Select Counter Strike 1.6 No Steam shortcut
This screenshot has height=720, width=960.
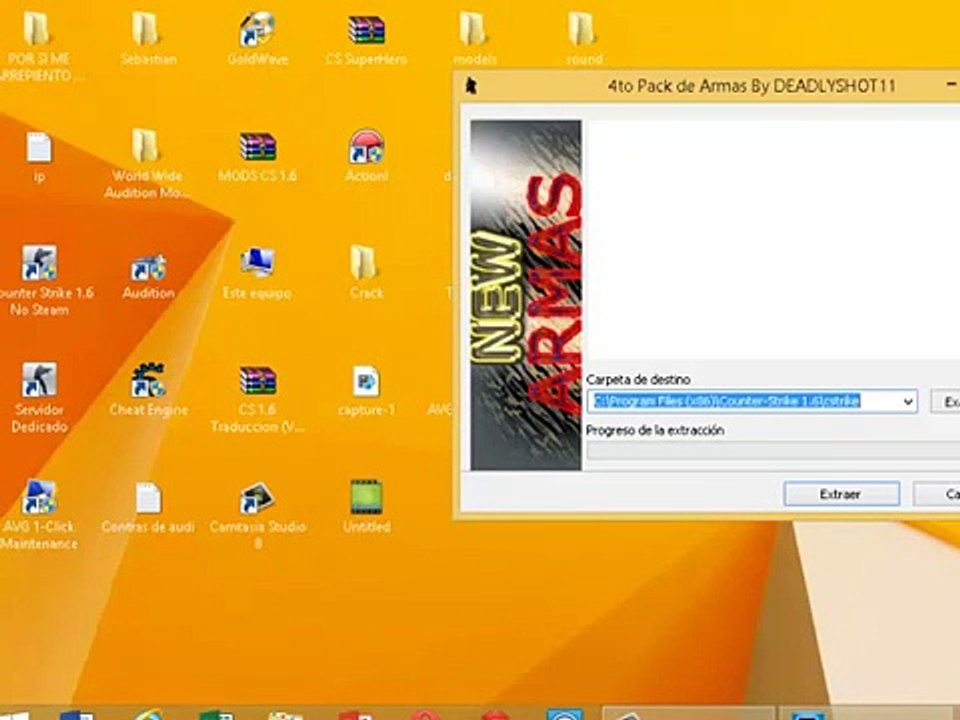pos(42,281)
